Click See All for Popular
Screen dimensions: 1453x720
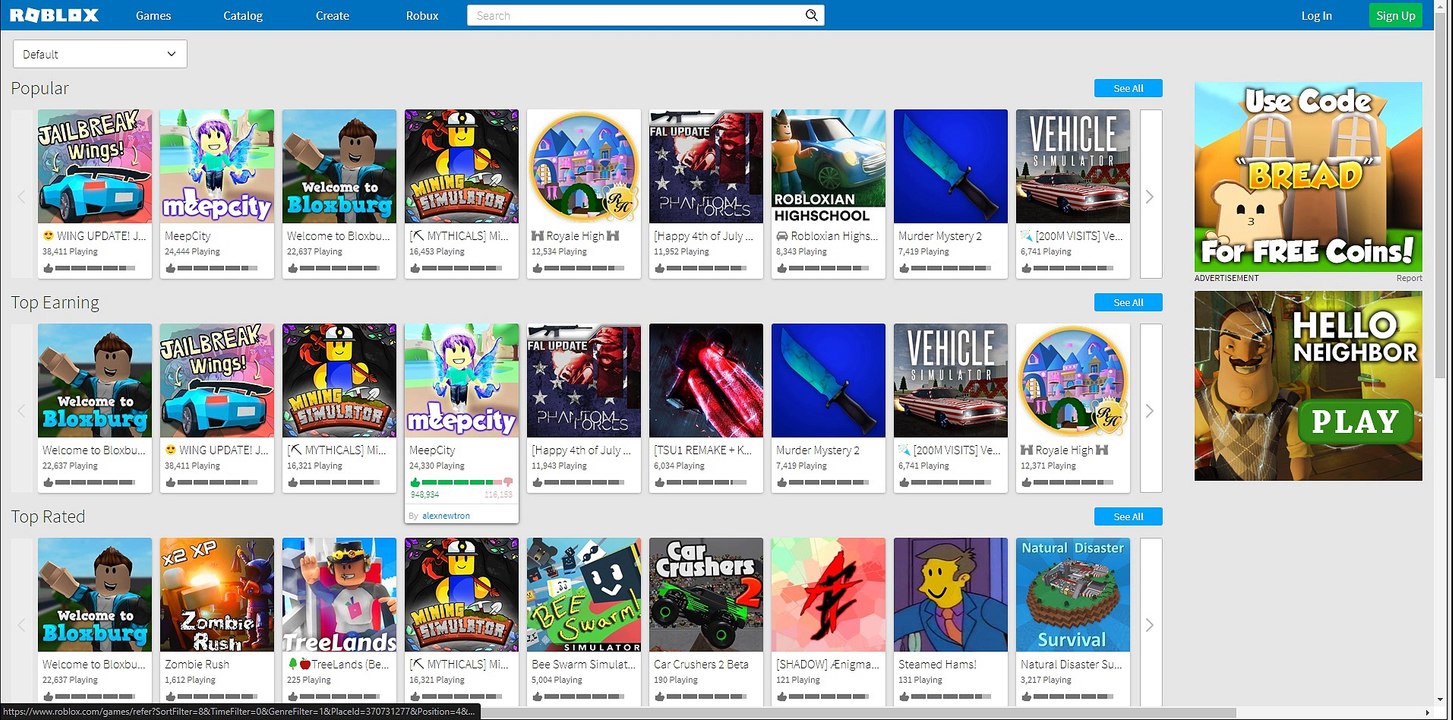coord(1128,88)
